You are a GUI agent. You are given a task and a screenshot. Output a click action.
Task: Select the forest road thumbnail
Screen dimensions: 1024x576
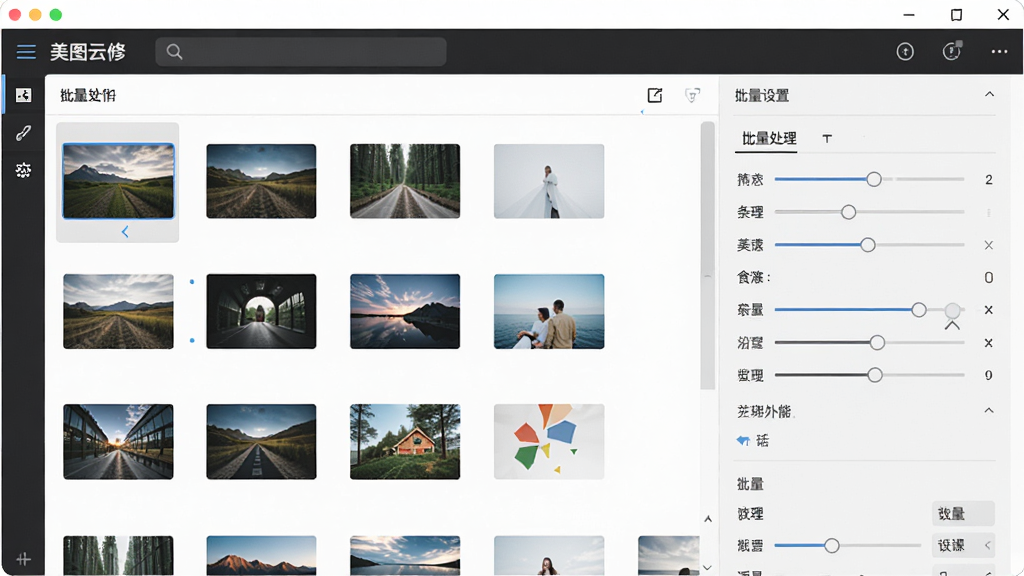tap(405, 181)
